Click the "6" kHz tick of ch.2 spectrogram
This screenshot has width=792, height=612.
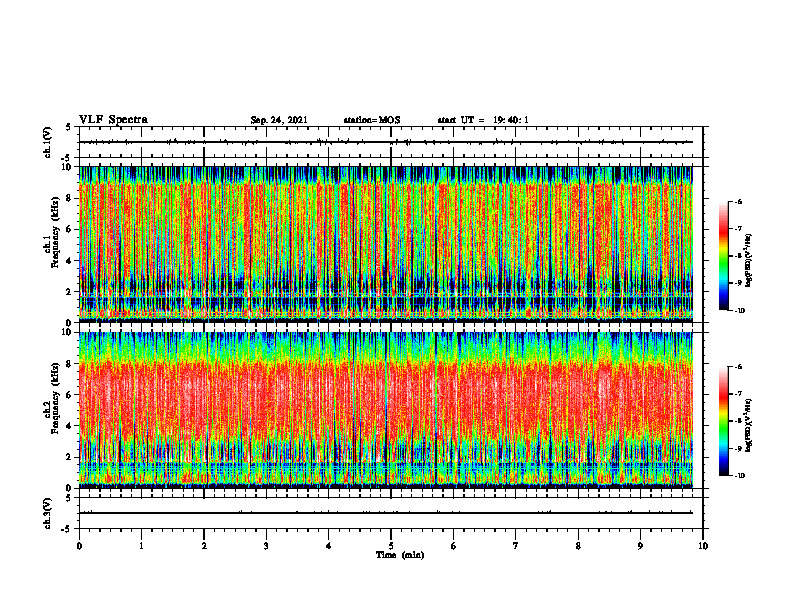pos(70,395)
